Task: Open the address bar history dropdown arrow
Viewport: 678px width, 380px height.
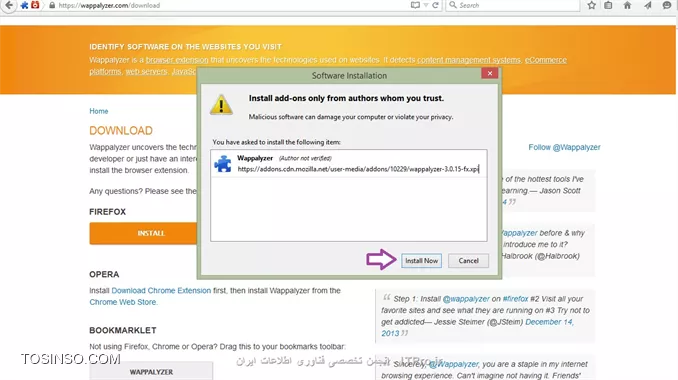Action: tap(426, 5)
